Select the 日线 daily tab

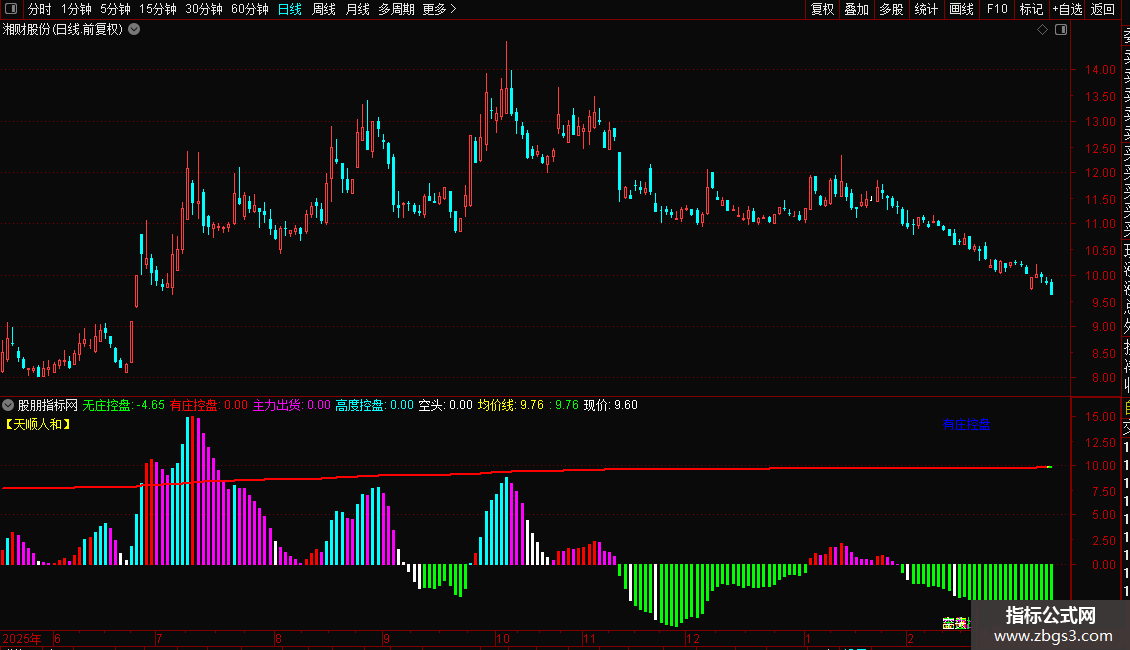[x=290, y=9]
